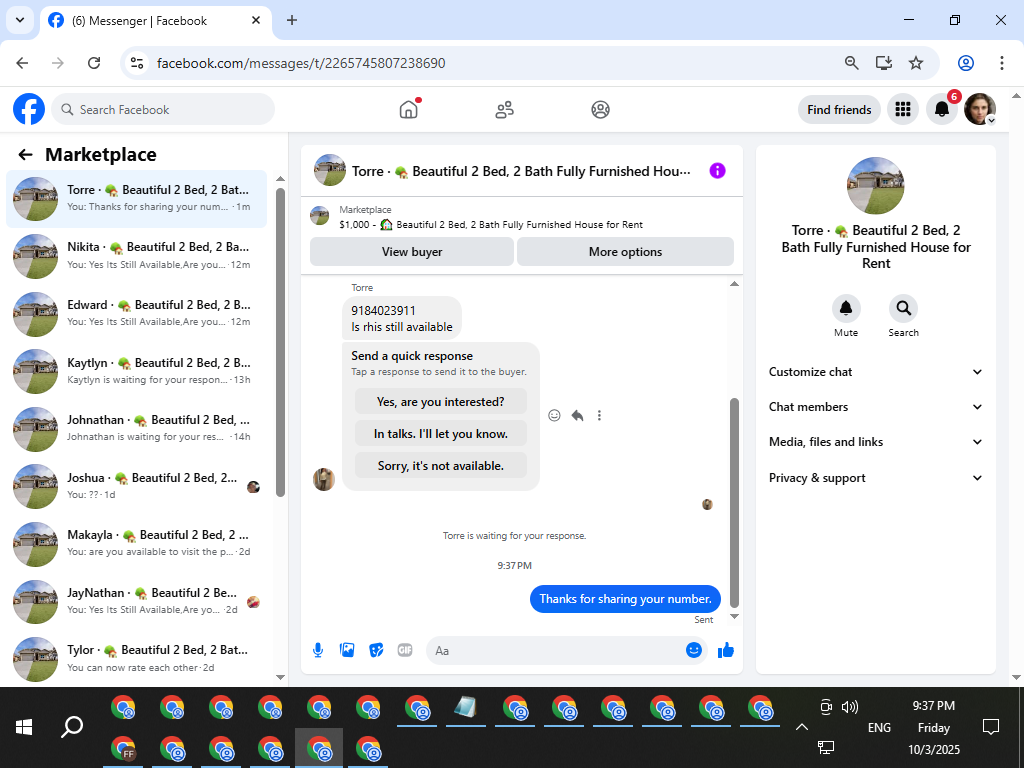Click the Facebook logo icon
This screenshot has height=768, width=1024.
(29, 109)
